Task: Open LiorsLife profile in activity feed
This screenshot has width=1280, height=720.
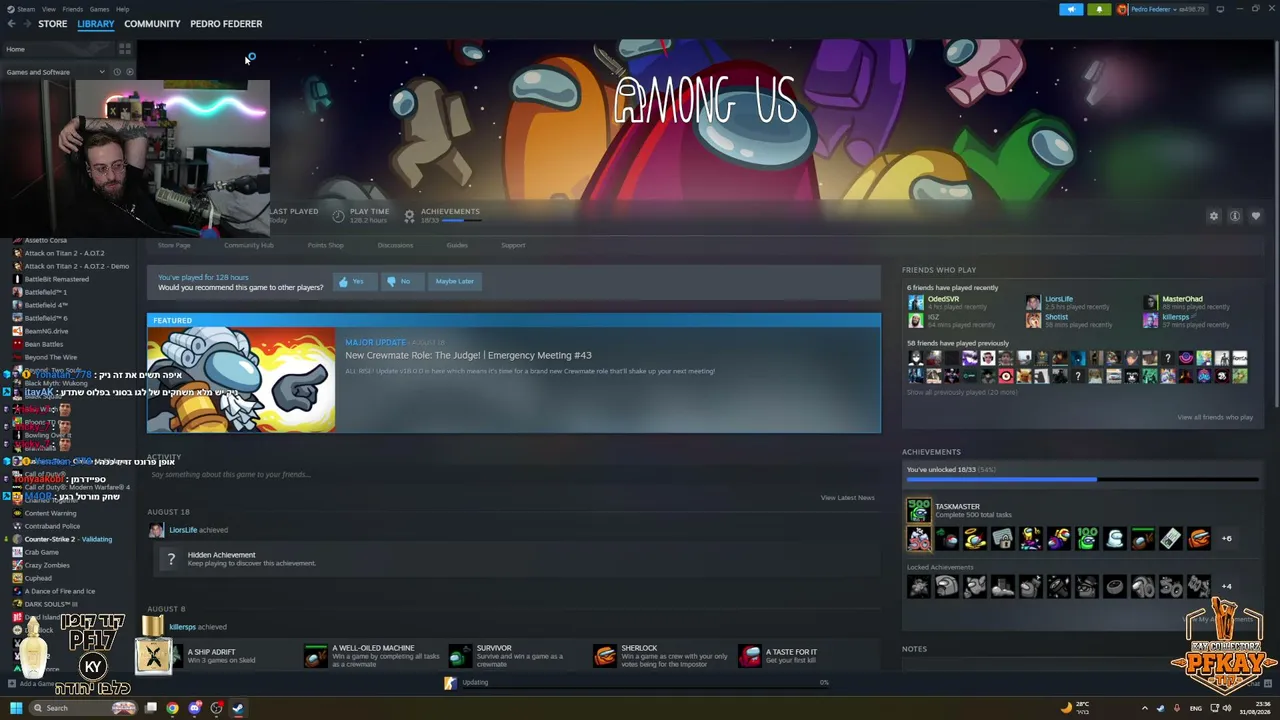Action: click(x=183, y=530)
